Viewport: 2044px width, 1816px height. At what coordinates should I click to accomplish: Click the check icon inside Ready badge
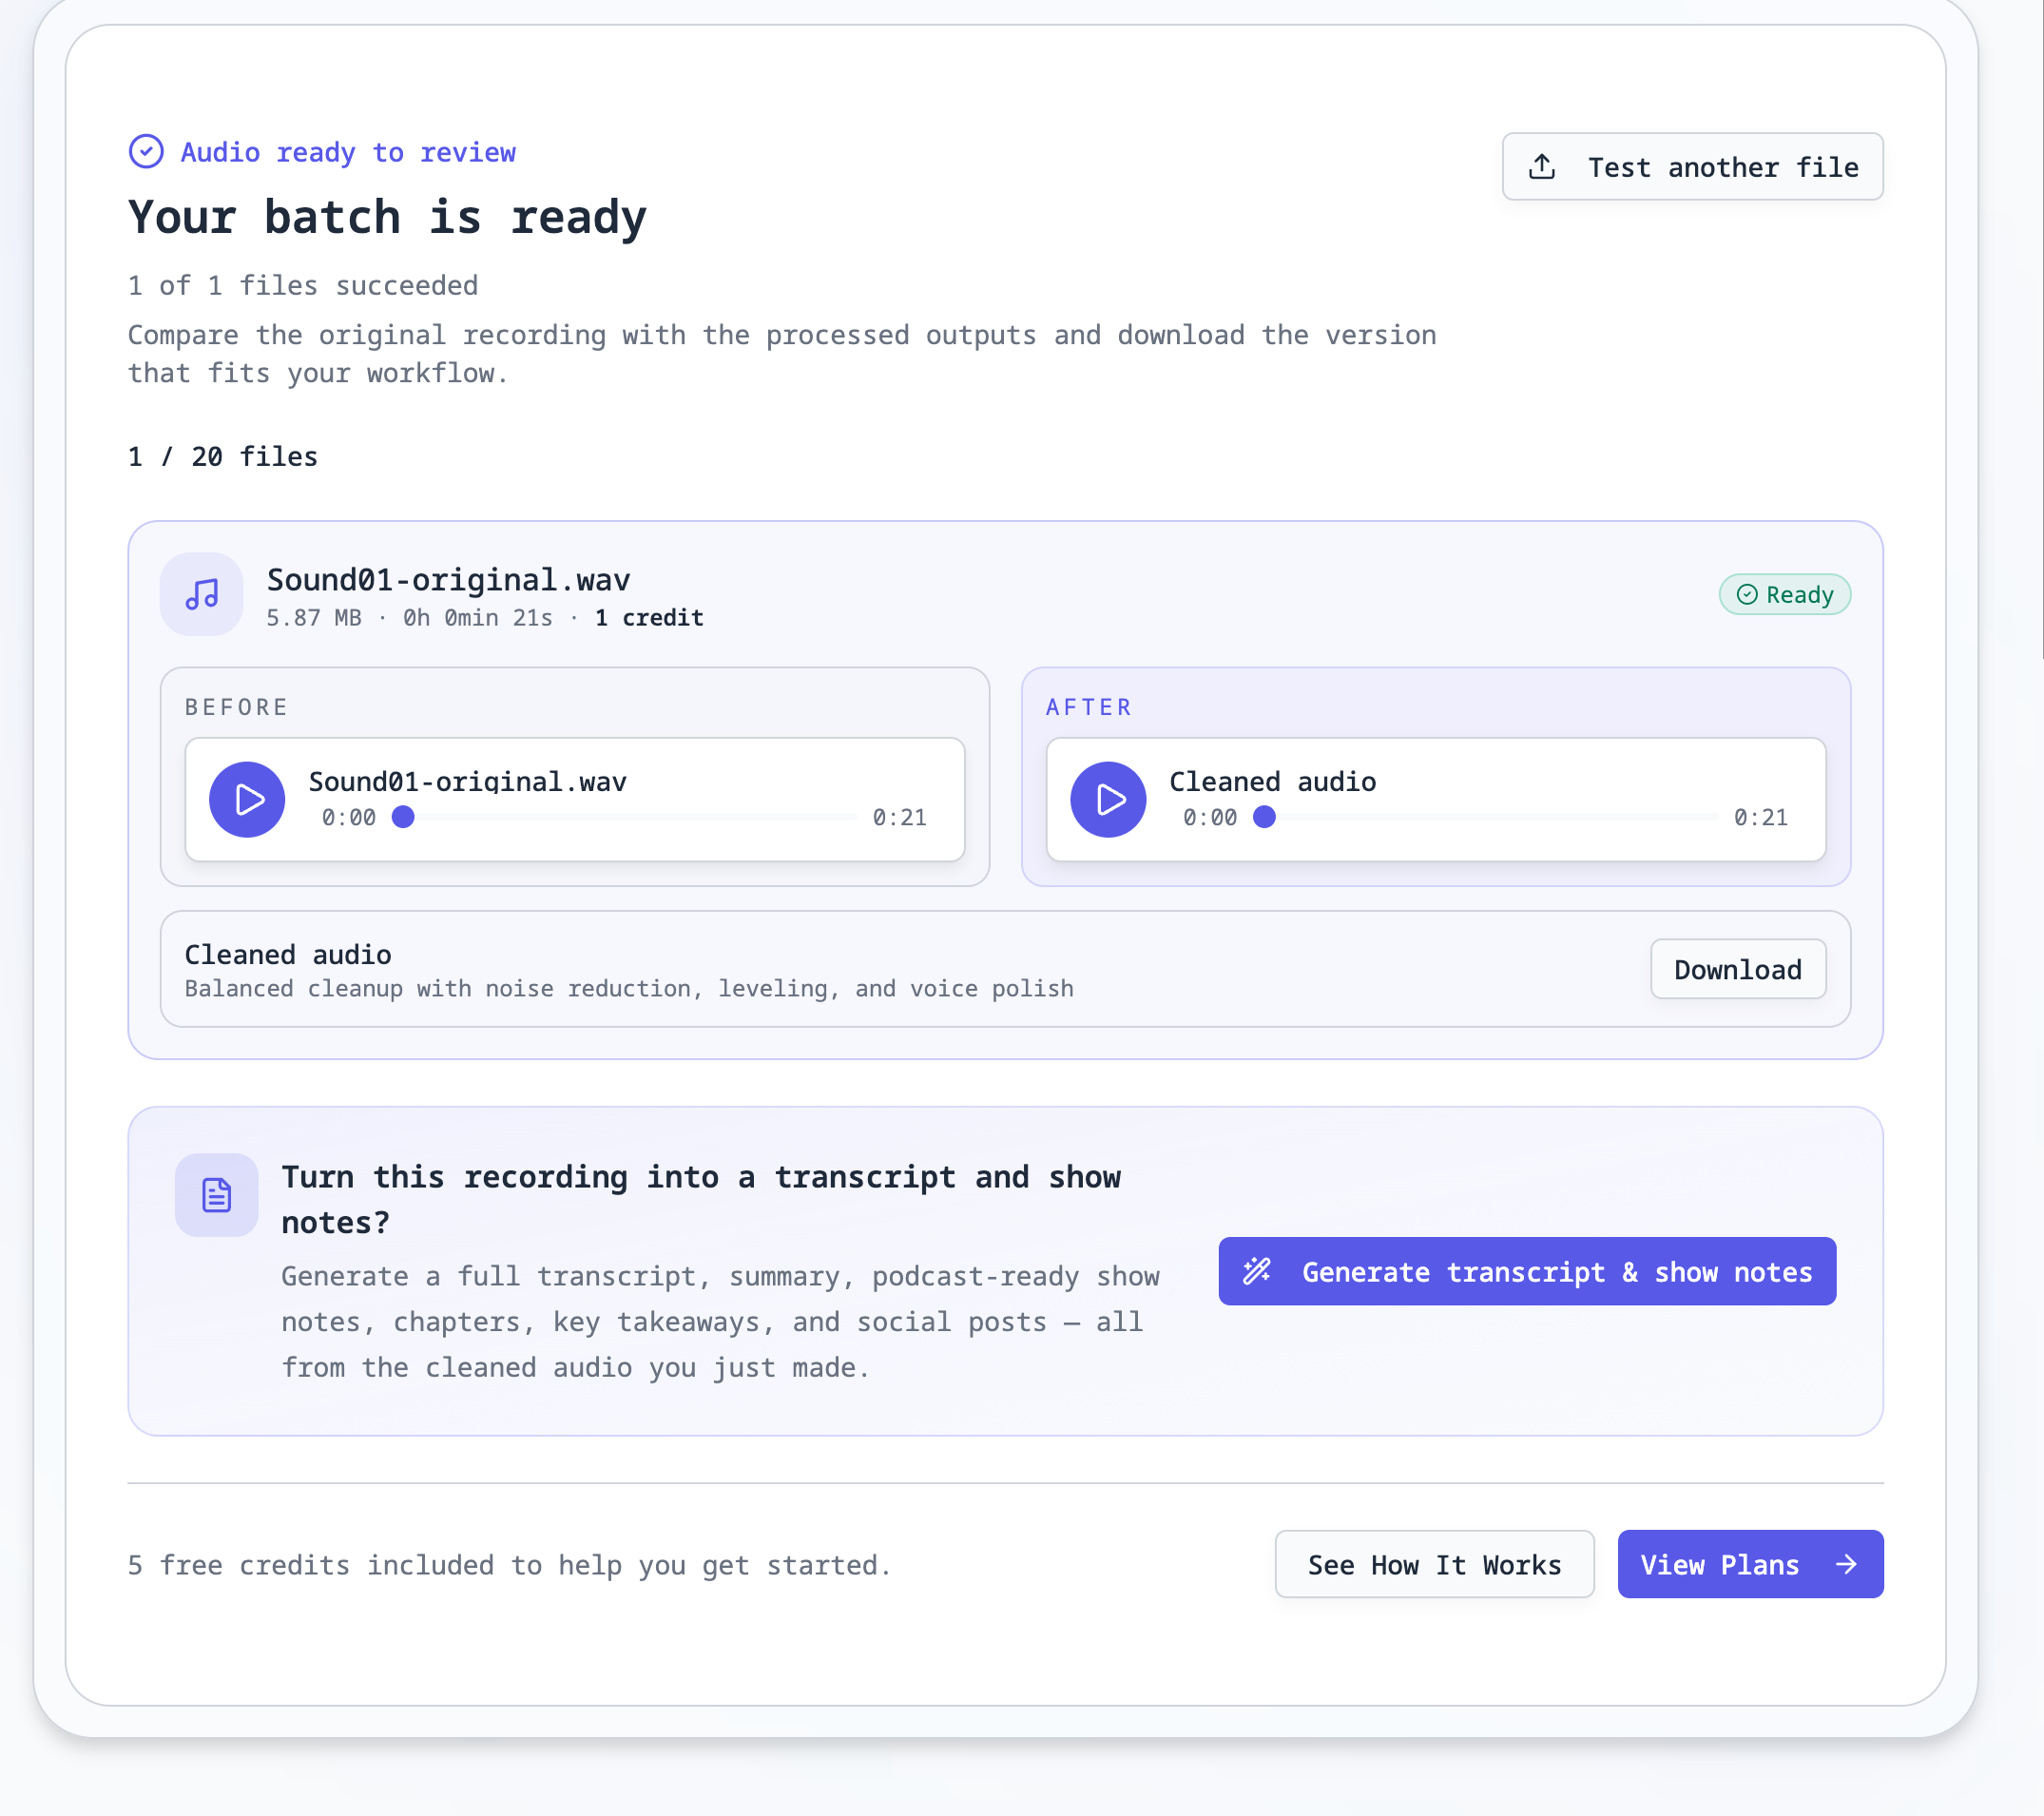pyautogui.click(x=1747, y=595)
